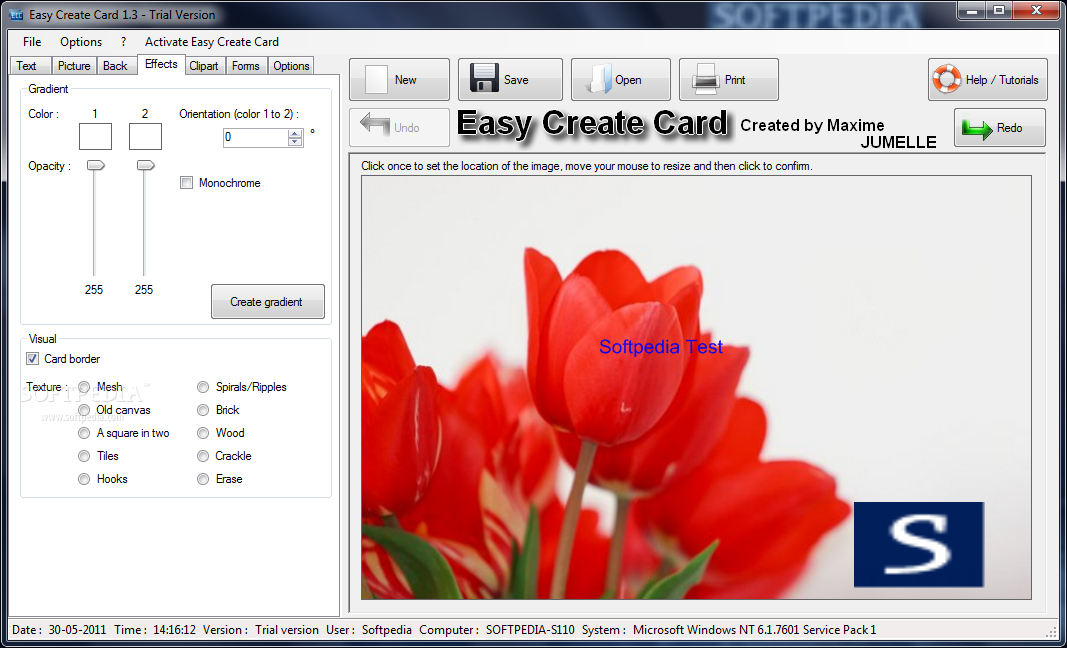The height and width of the screenshot is (648, 1067).
Task: Pick gradient color 2 swatch
Action: pos(145,137)
